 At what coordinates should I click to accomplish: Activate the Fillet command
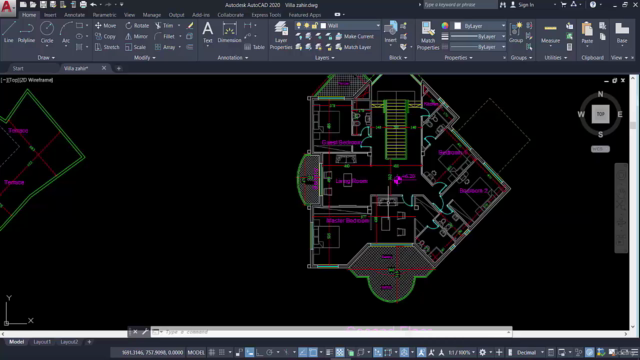(x=165, y=36)
